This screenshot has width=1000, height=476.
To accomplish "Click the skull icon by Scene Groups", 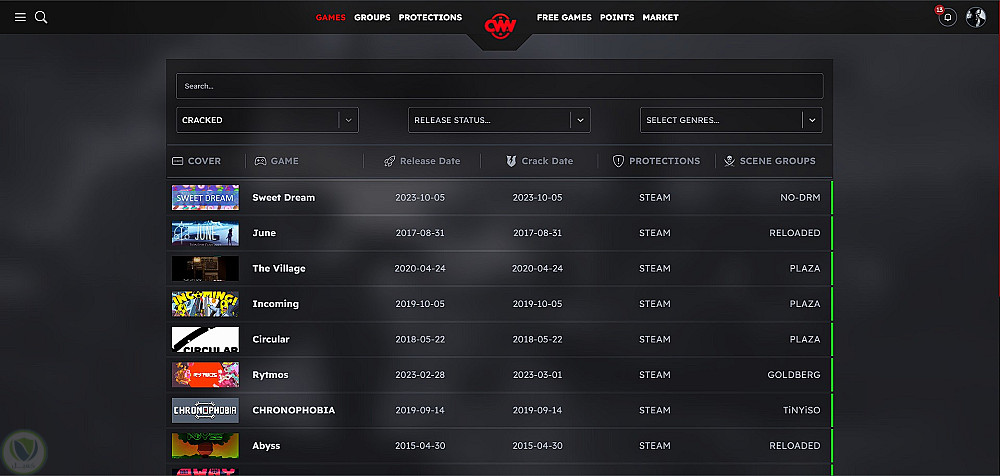I will coord(730,161).
